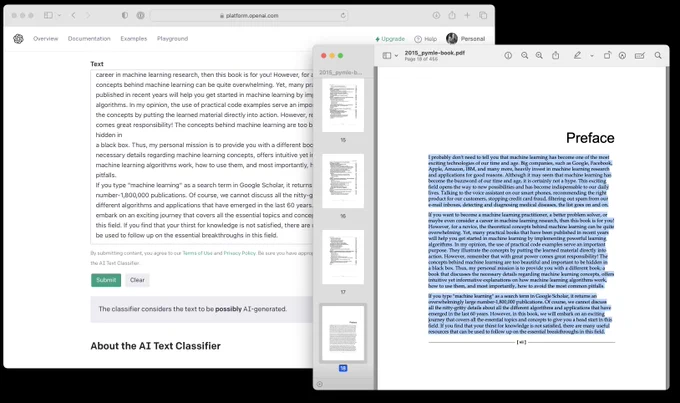Select page 18 thumbnail

(x=343, y=333)
